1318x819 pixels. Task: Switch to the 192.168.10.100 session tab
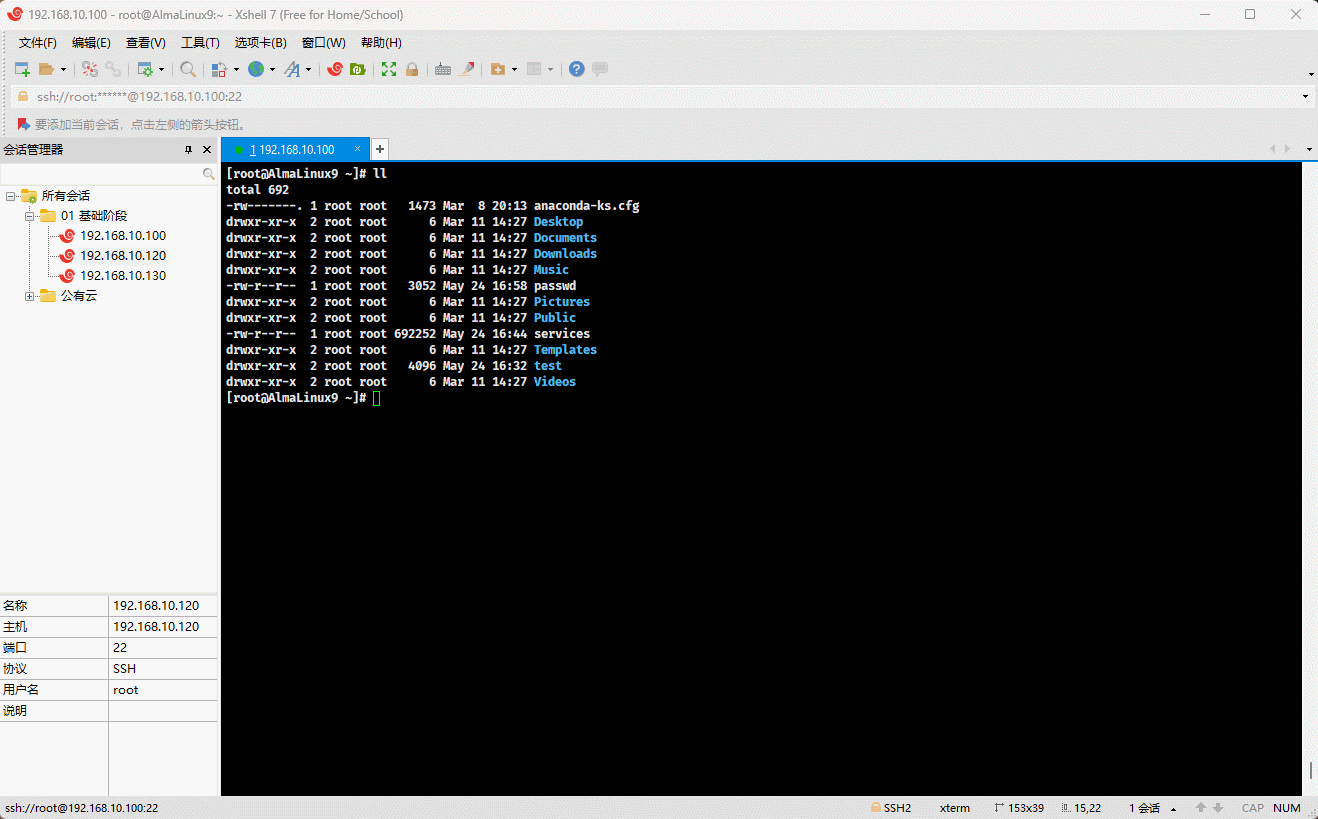click(292, 149)
